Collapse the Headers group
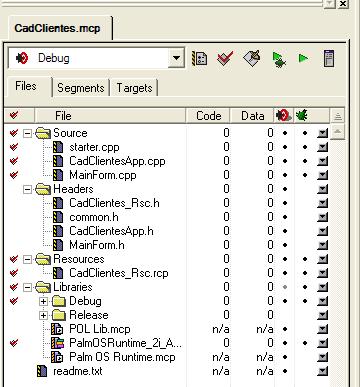360x387 pixels. (x=28, y=189)
